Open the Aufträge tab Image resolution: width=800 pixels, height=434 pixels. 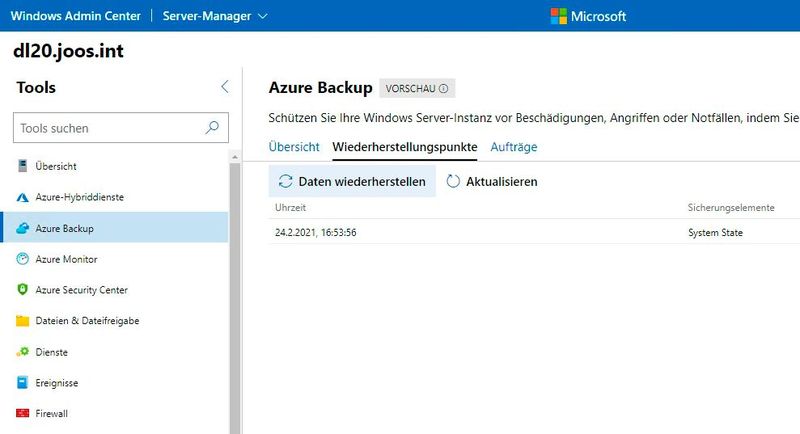click(x=514, y=147)
